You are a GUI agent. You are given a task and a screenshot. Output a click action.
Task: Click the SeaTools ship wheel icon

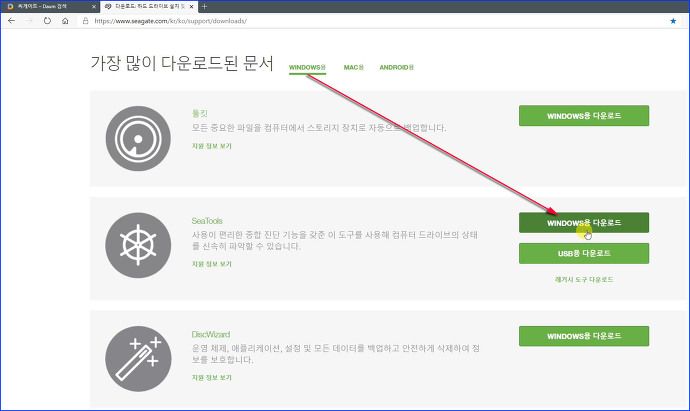coord(138,245)
